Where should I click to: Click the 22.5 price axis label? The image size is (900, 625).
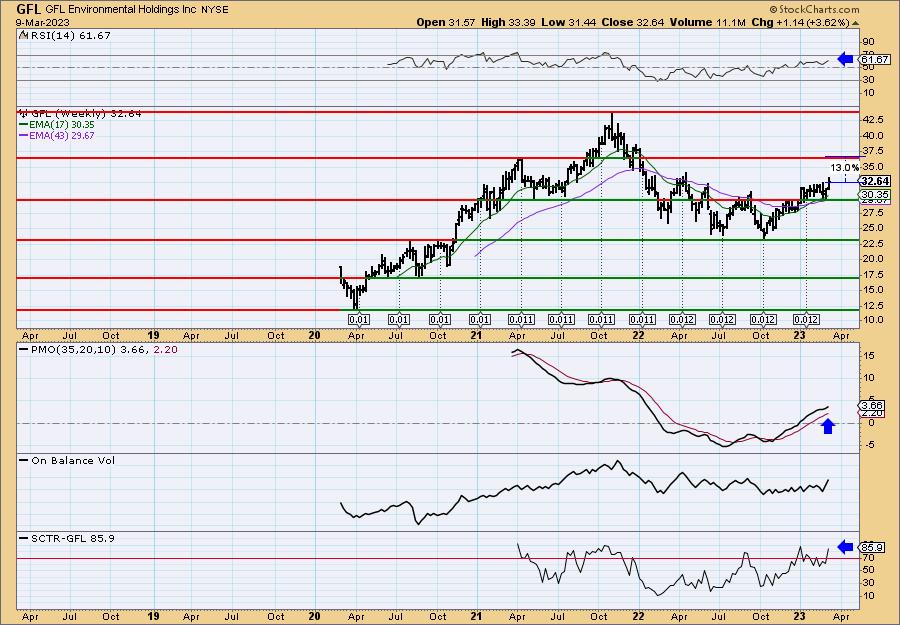click(x=872, y=243)
